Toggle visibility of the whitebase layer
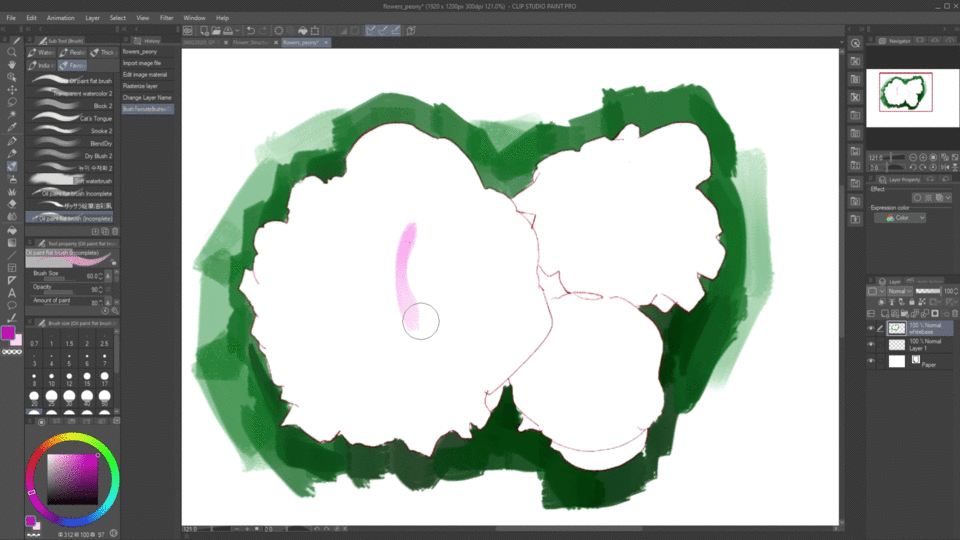The image size is (960, 540). pos(871,329)
